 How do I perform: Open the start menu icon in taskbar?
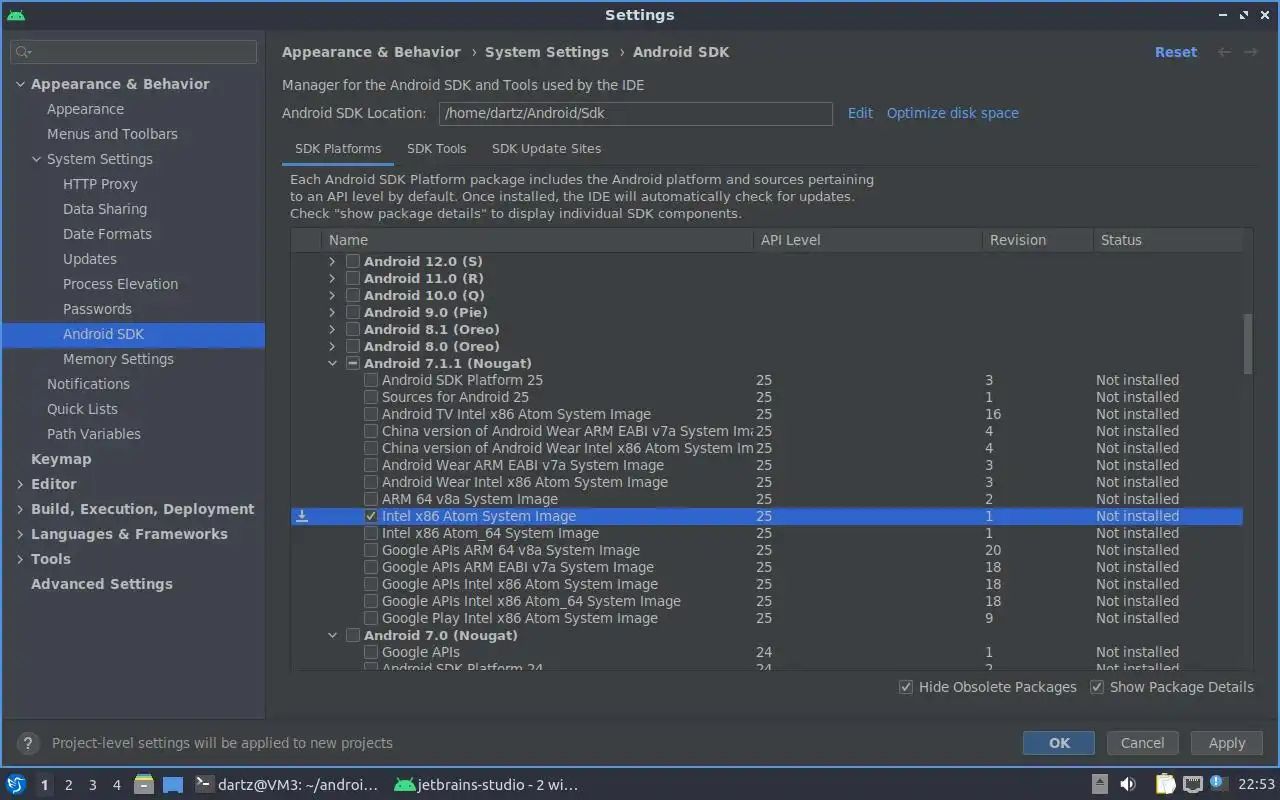pyautogui.click(x=16, y=784)
